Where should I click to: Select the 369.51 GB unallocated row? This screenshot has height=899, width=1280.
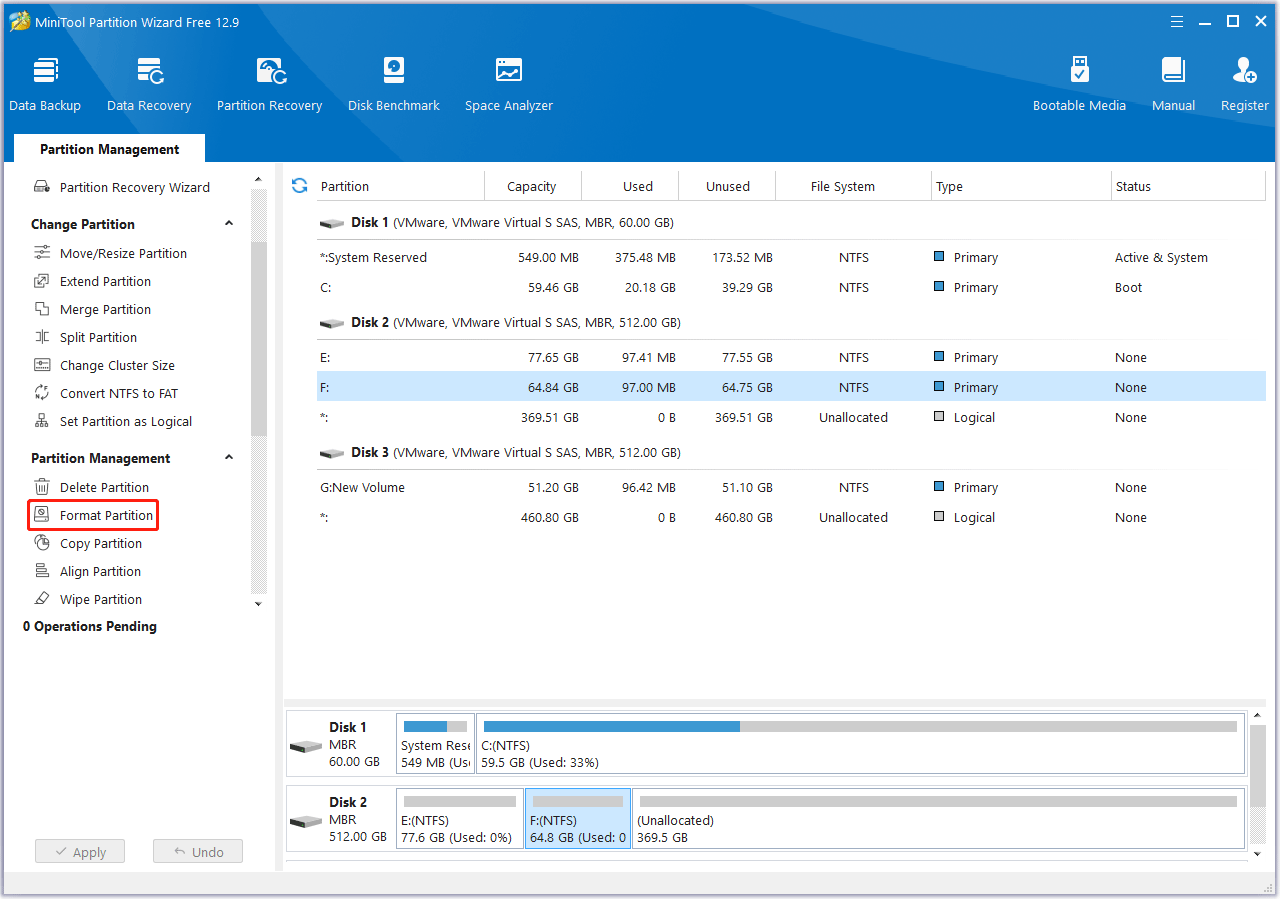[x=791, y=417]
